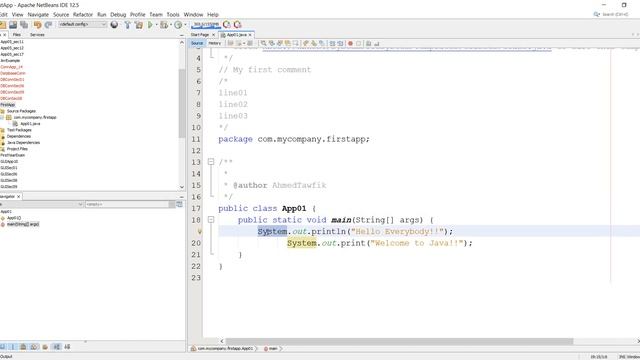The image size is (640, 360).
Task: Open the View menu
Action: pyautogui.click(x=18, y=14)
